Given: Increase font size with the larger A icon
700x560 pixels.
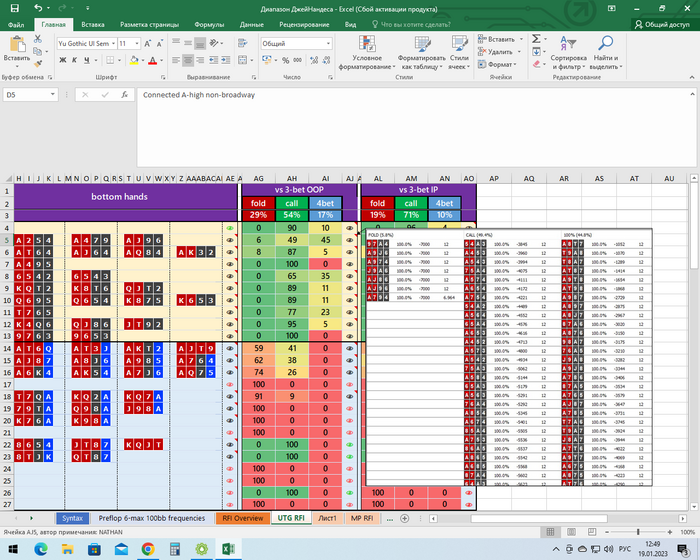Looking at the screenshot, I should click(x=148, y=43).
